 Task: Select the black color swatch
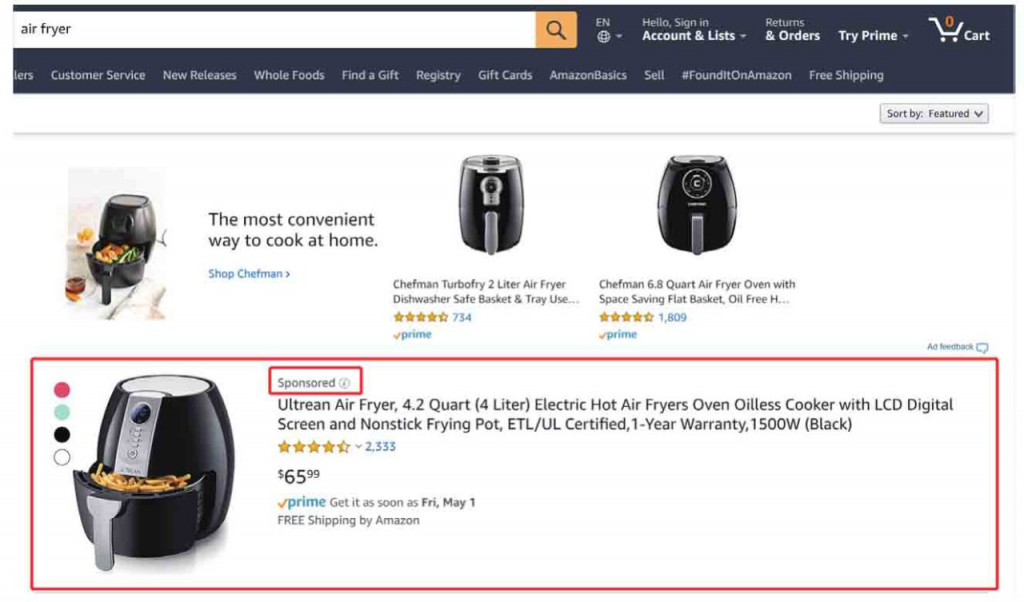[62, 434]
